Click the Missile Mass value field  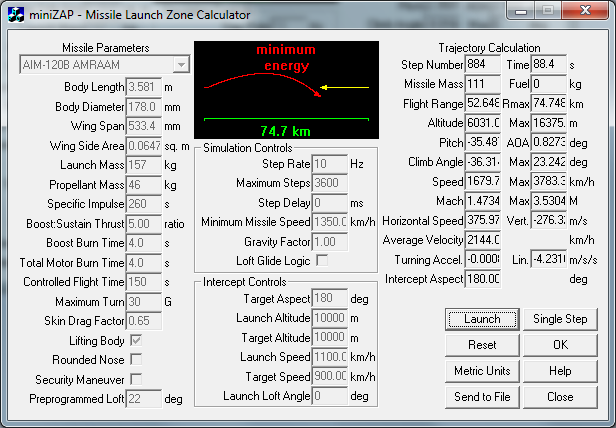coord(483,84)
